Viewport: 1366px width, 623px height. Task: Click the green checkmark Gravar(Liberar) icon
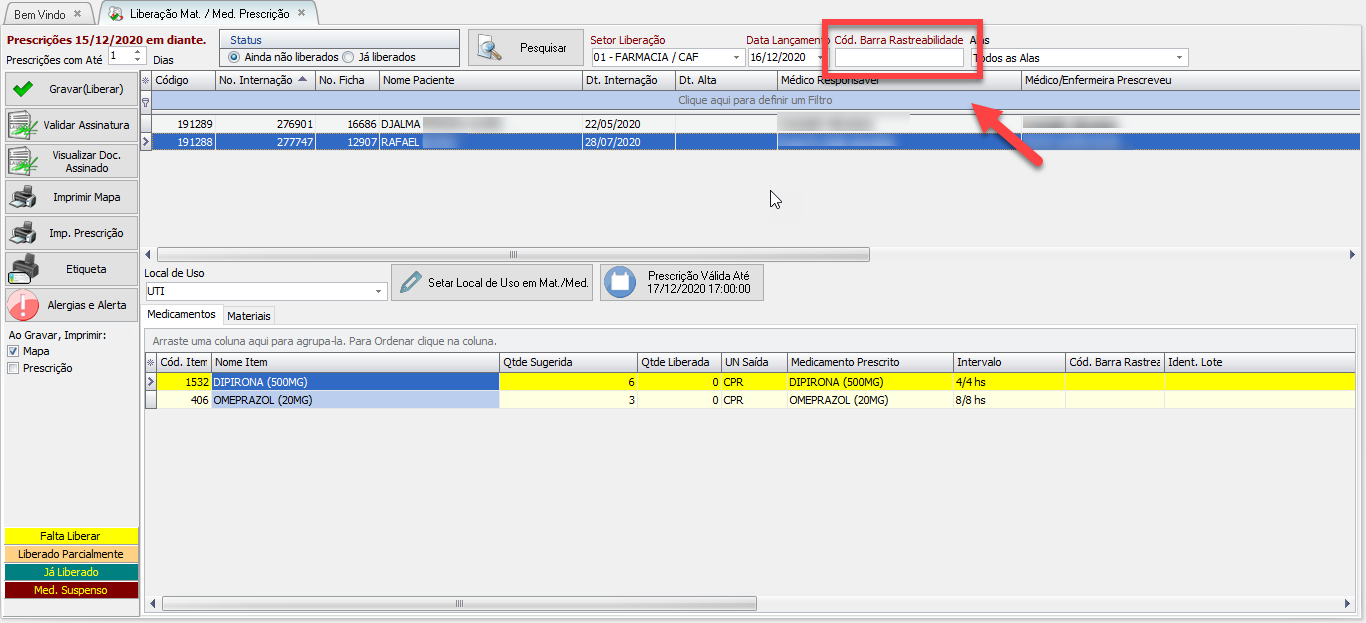[x=23, y=89]
